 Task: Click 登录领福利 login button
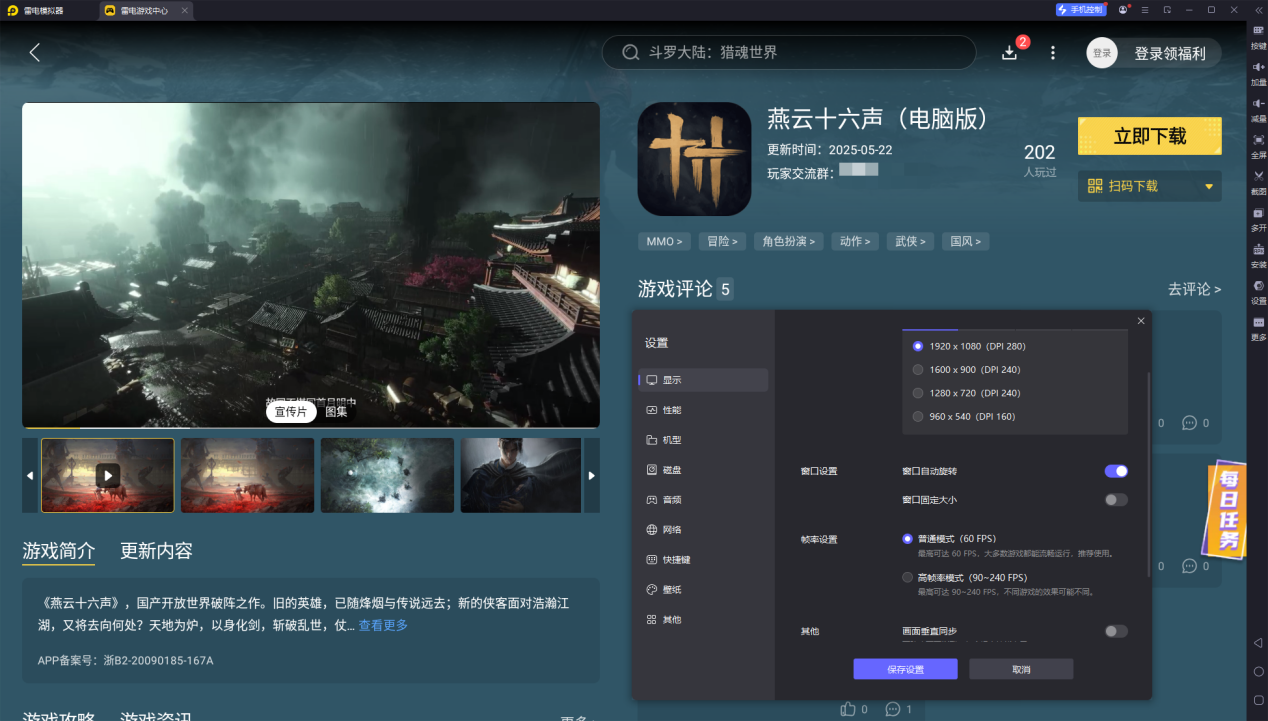coord(1170,54)
